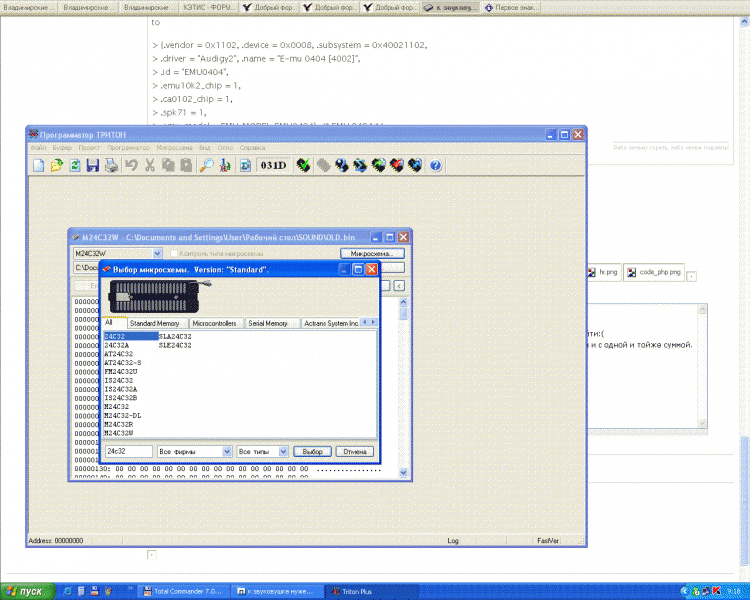Screen dimensions: 750x600
Task: Click the пуск Start button
Action: point(27,591)
